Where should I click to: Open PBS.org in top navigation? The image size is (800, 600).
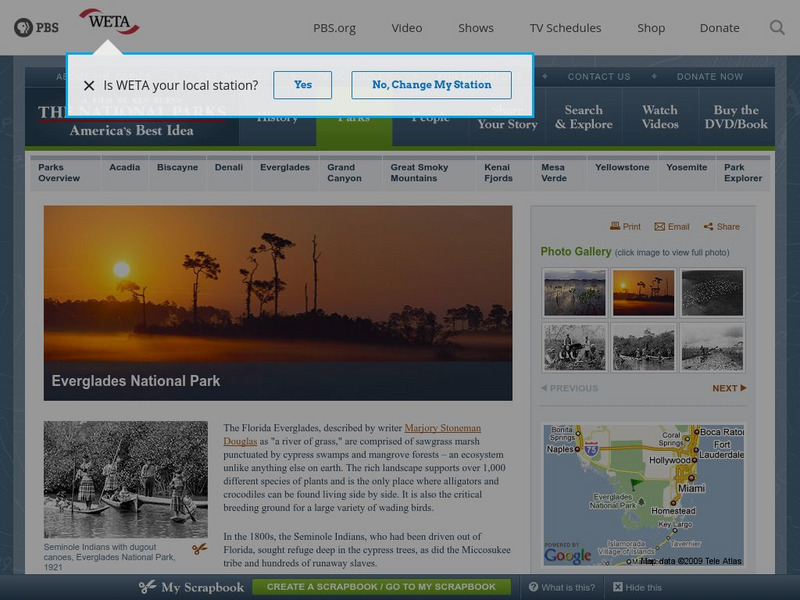[x=334, y=28]
